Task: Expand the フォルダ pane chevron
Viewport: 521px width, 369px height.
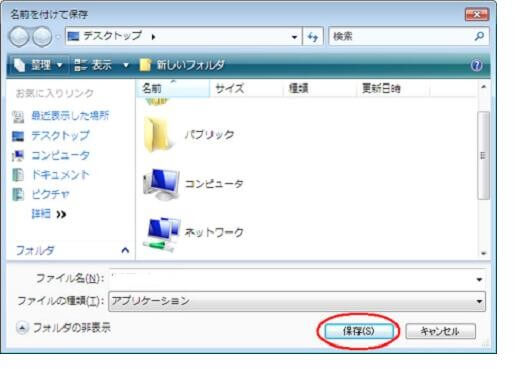Action: [x=125, y=250]
